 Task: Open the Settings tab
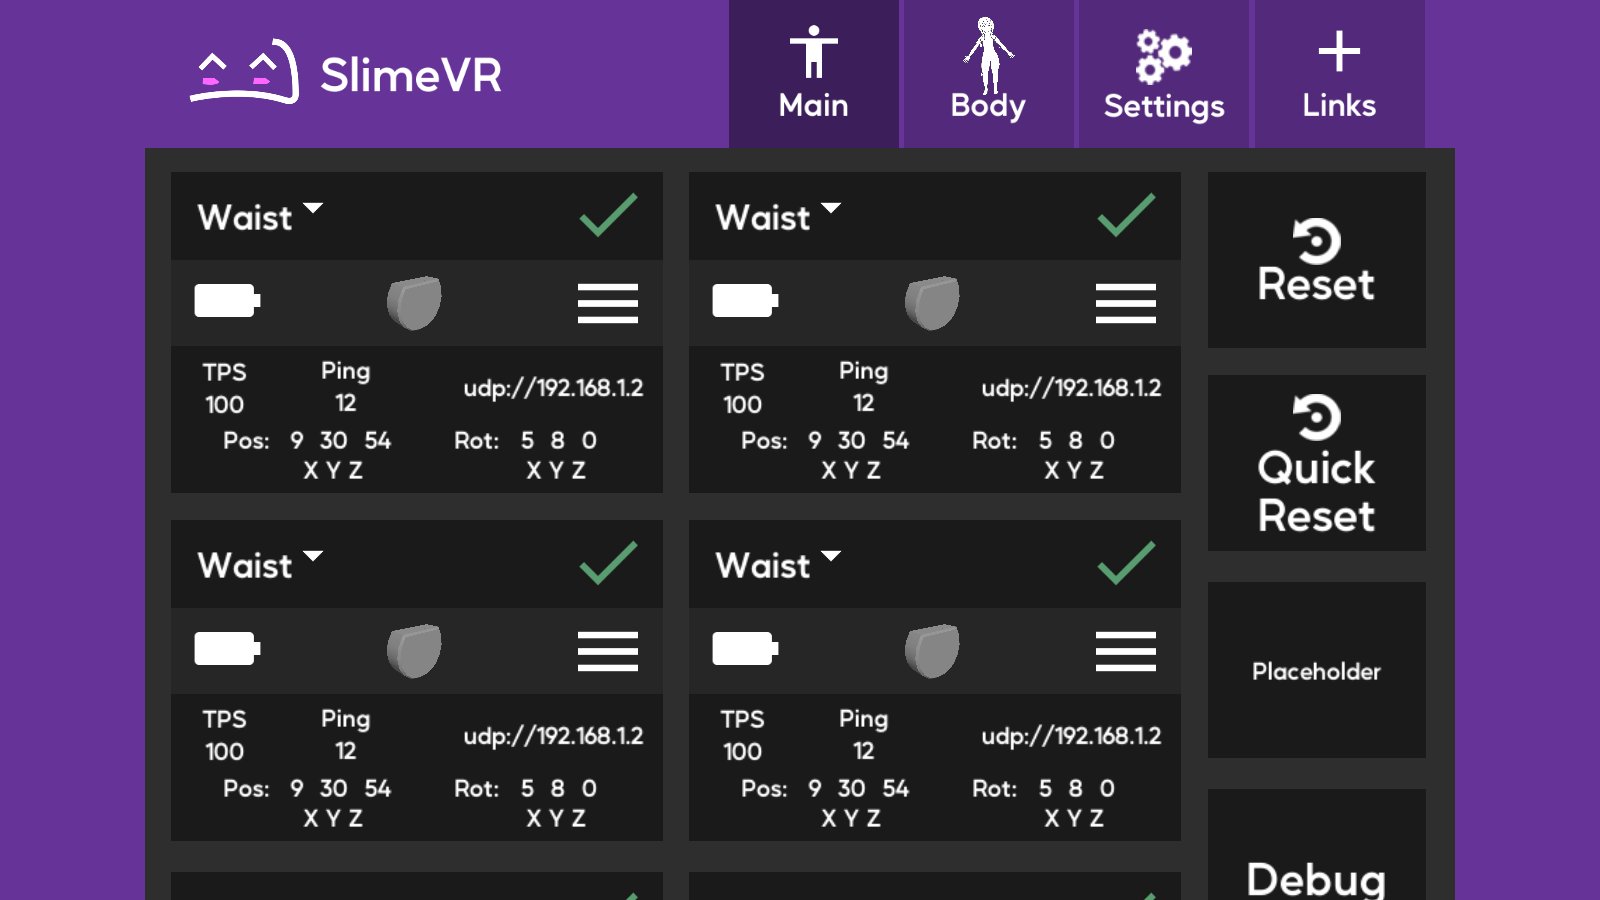(1164, 74)
